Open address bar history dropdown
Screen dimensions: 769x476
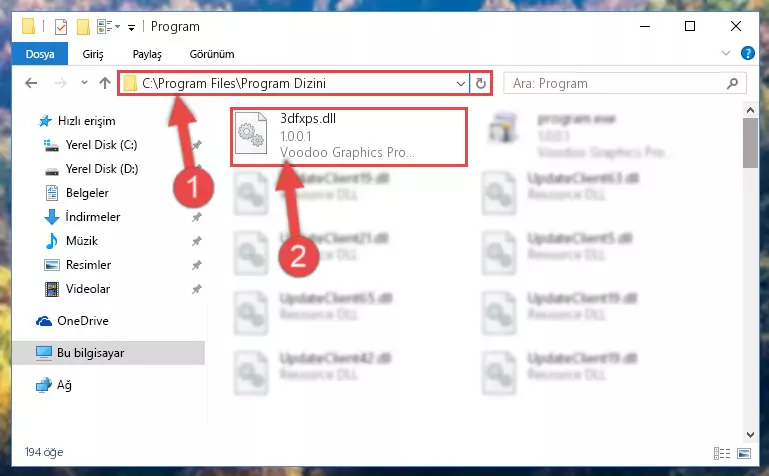coord(461,83)
